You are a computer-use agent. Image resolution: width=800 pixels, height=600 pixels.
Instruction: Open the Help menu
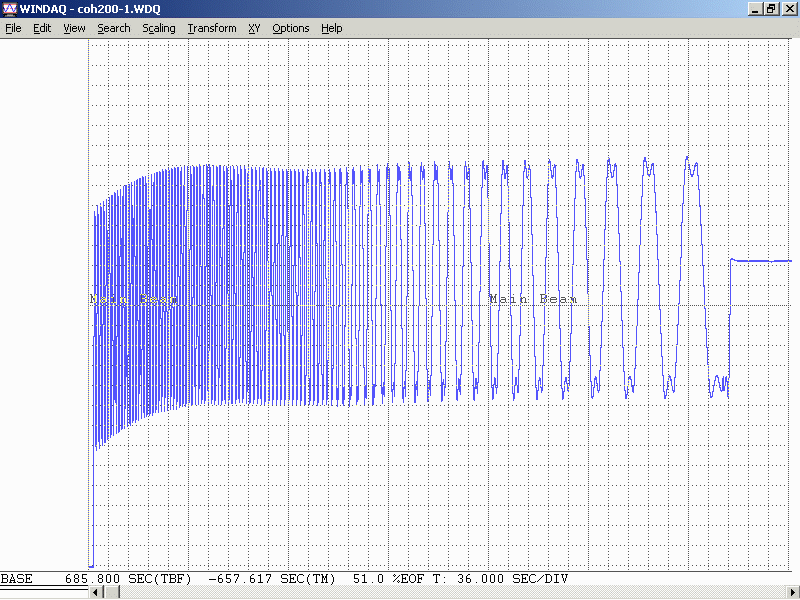(x=331, y=28)
